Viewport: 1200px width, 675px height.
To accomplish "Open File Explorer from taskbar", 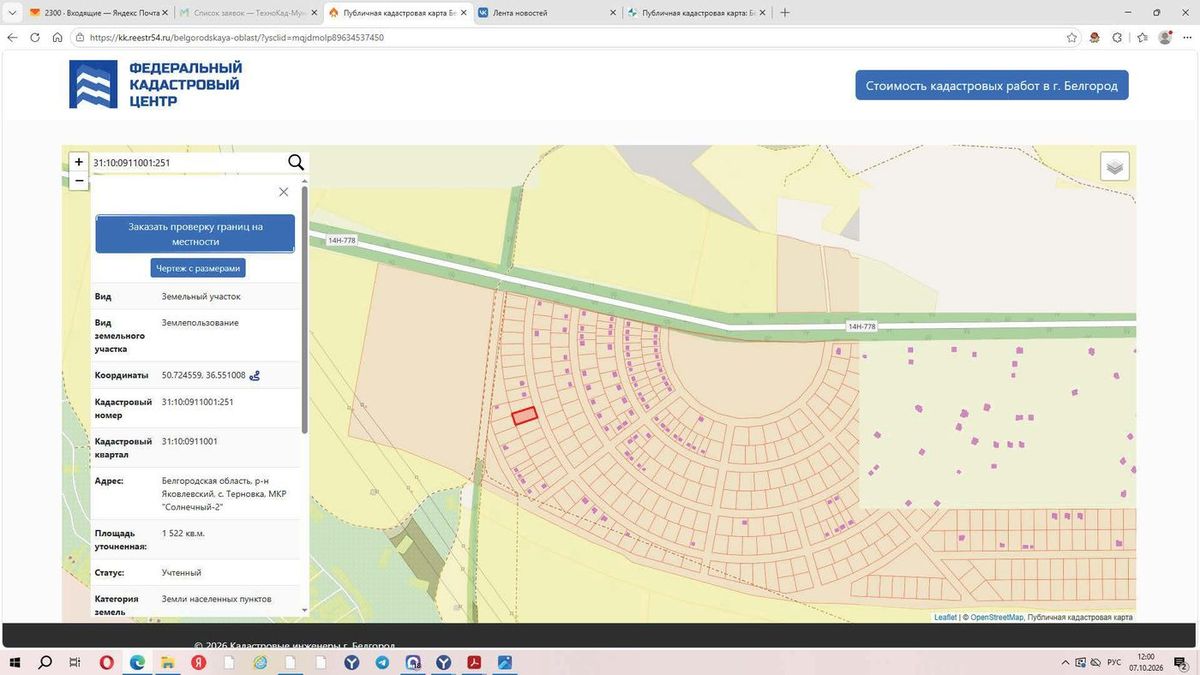I will pyautogui.click(x=168, y=662).
